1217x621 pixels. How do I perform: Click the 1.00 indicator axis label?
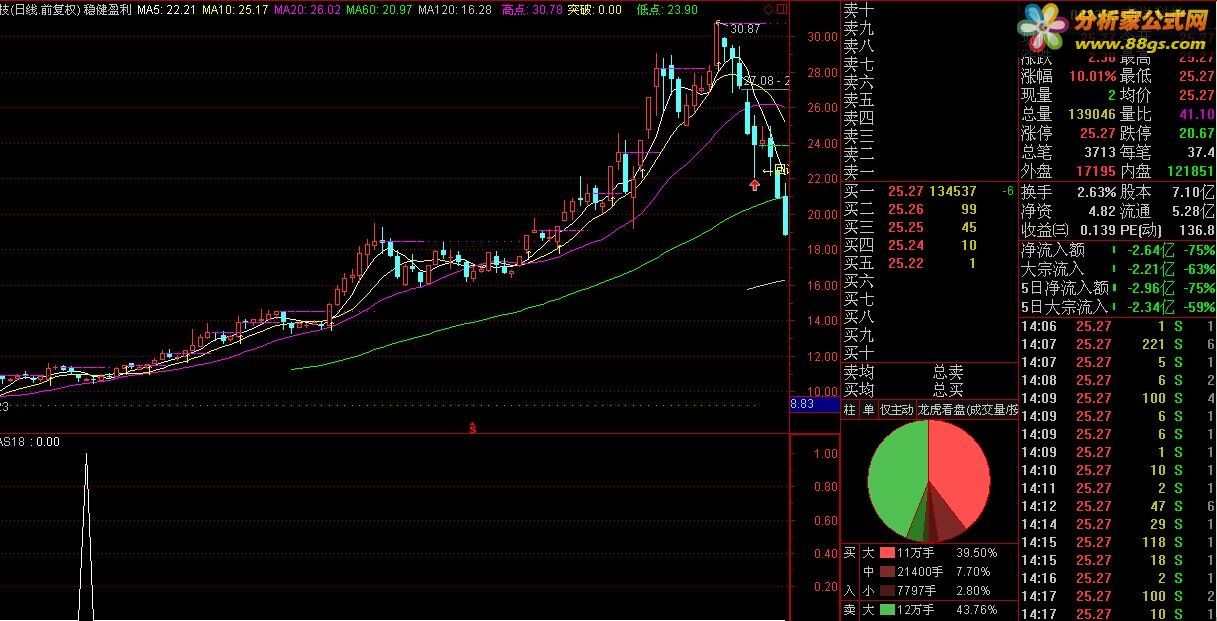click(x=825, y=453)
